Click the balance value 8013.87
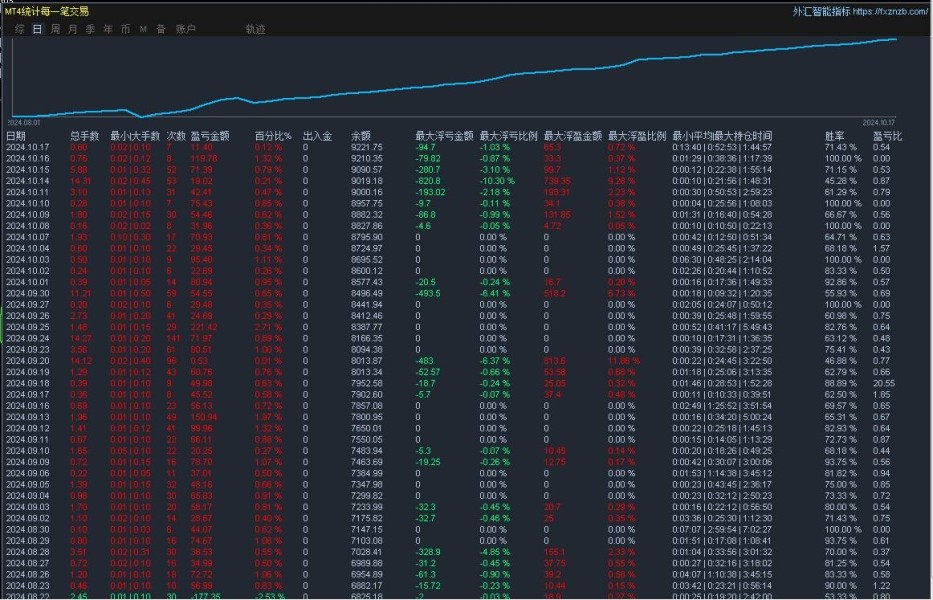Image resolution: width=933 pixels, height=600 pixels. pos(367,361)
